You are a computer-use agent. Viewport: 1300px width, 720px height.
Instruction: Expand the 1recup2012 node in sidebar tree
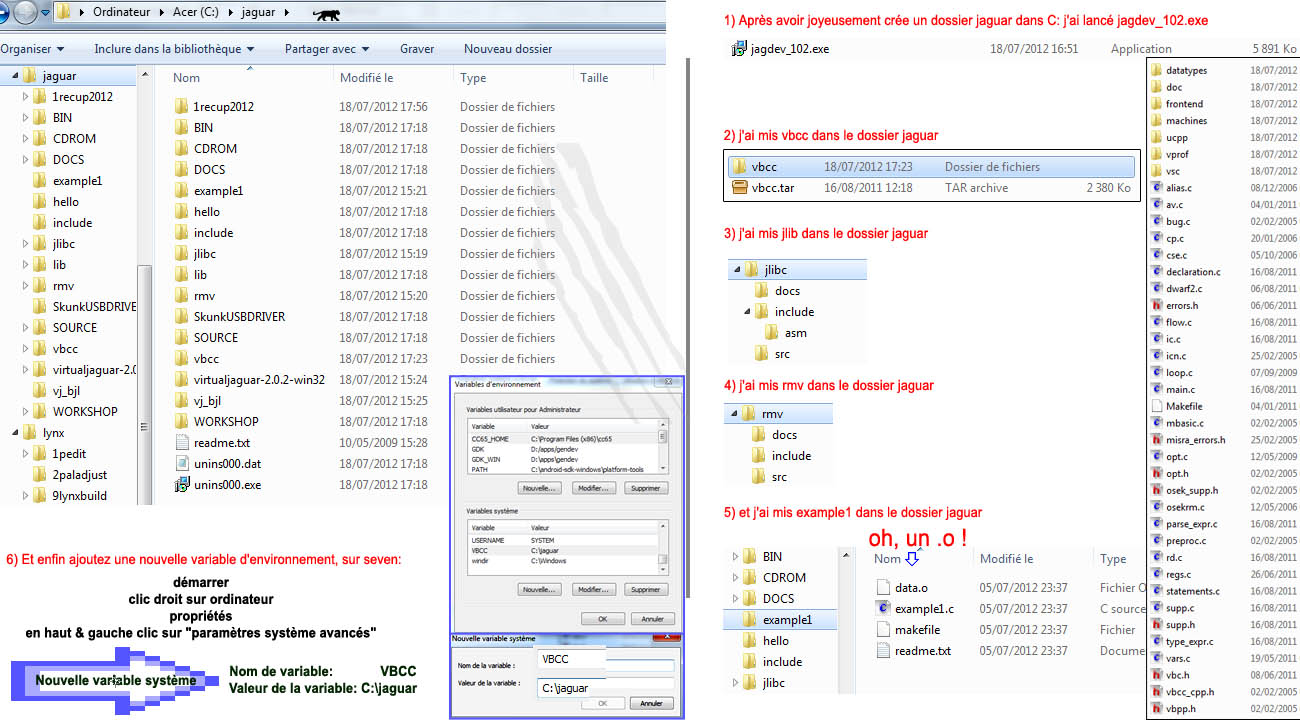(26, 97)
